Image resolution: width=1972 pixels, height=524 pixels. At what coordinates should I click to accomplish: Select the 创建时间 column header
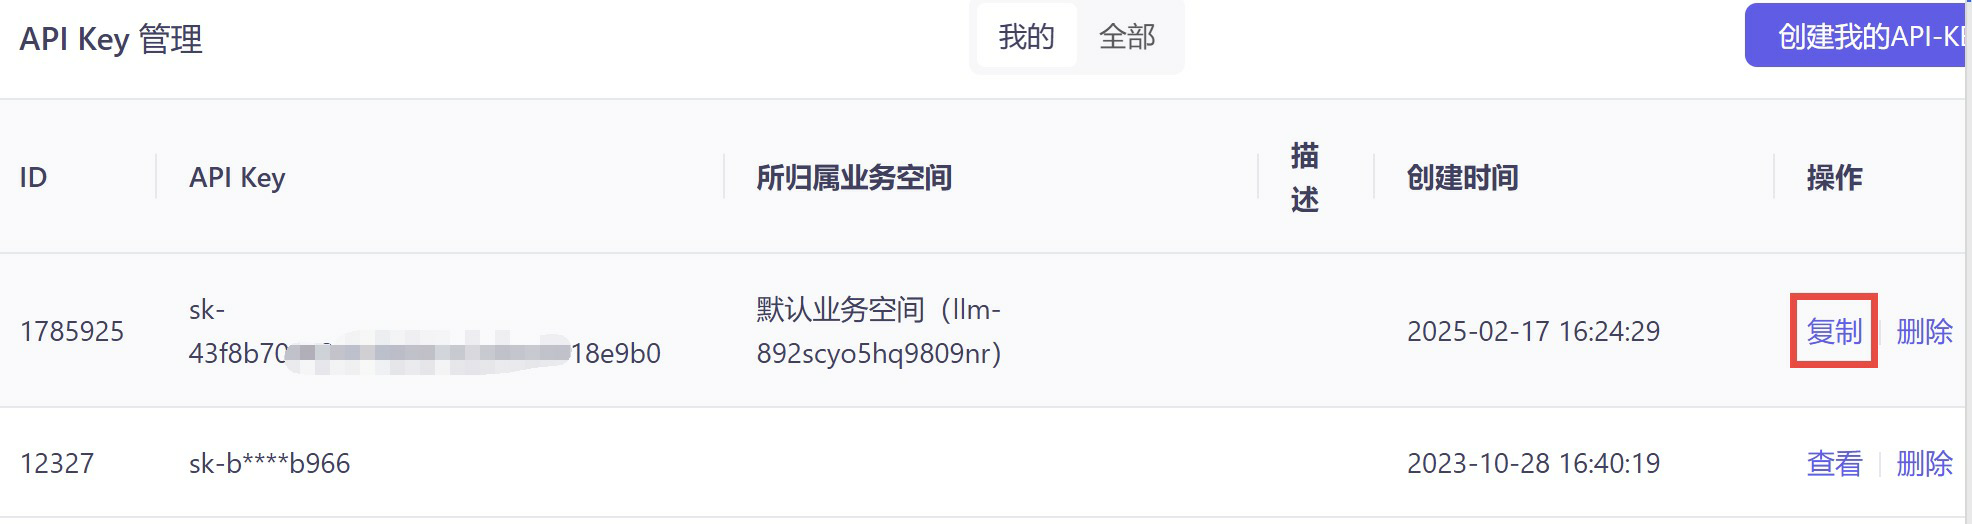tap(1462, 177)
